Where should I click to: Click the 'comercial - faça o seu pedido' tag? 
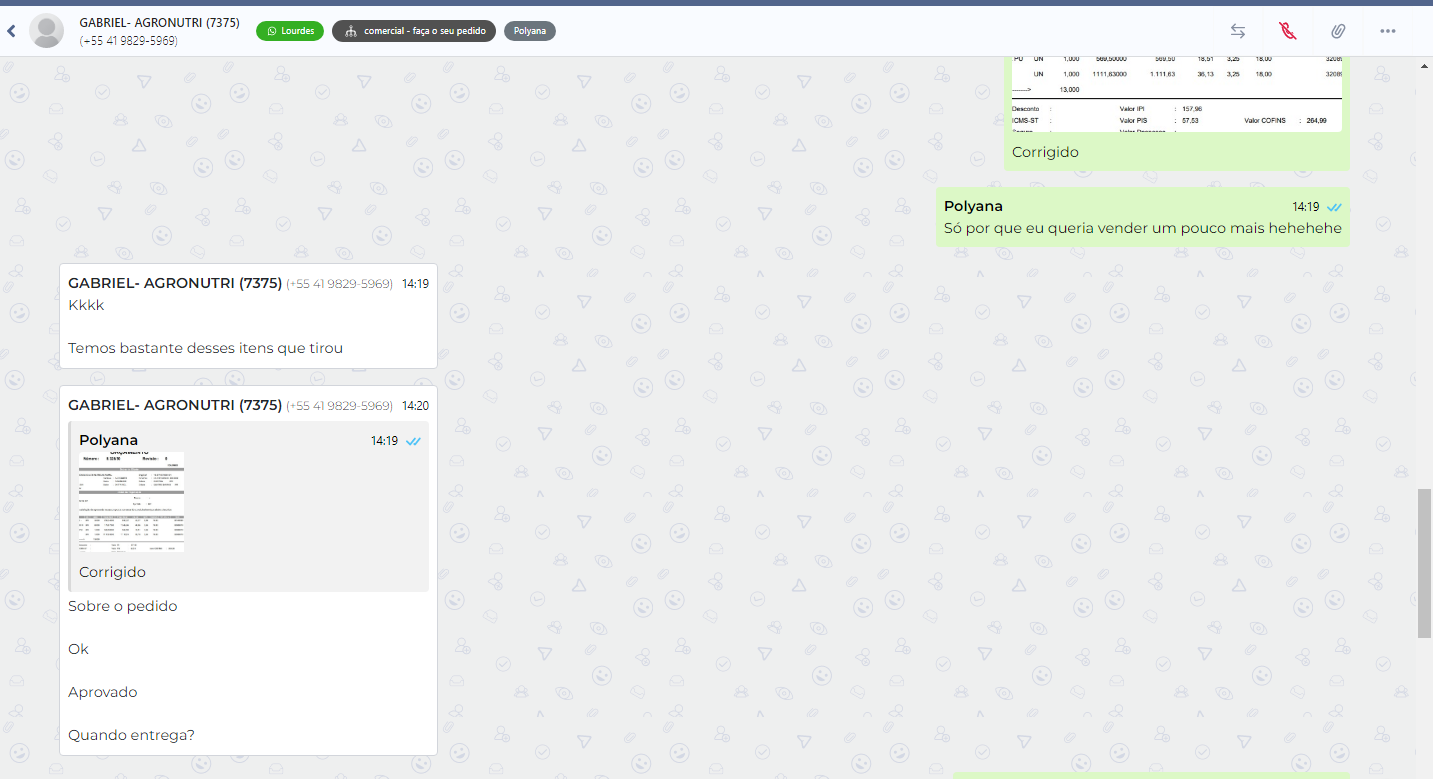(x=414, y=31)
